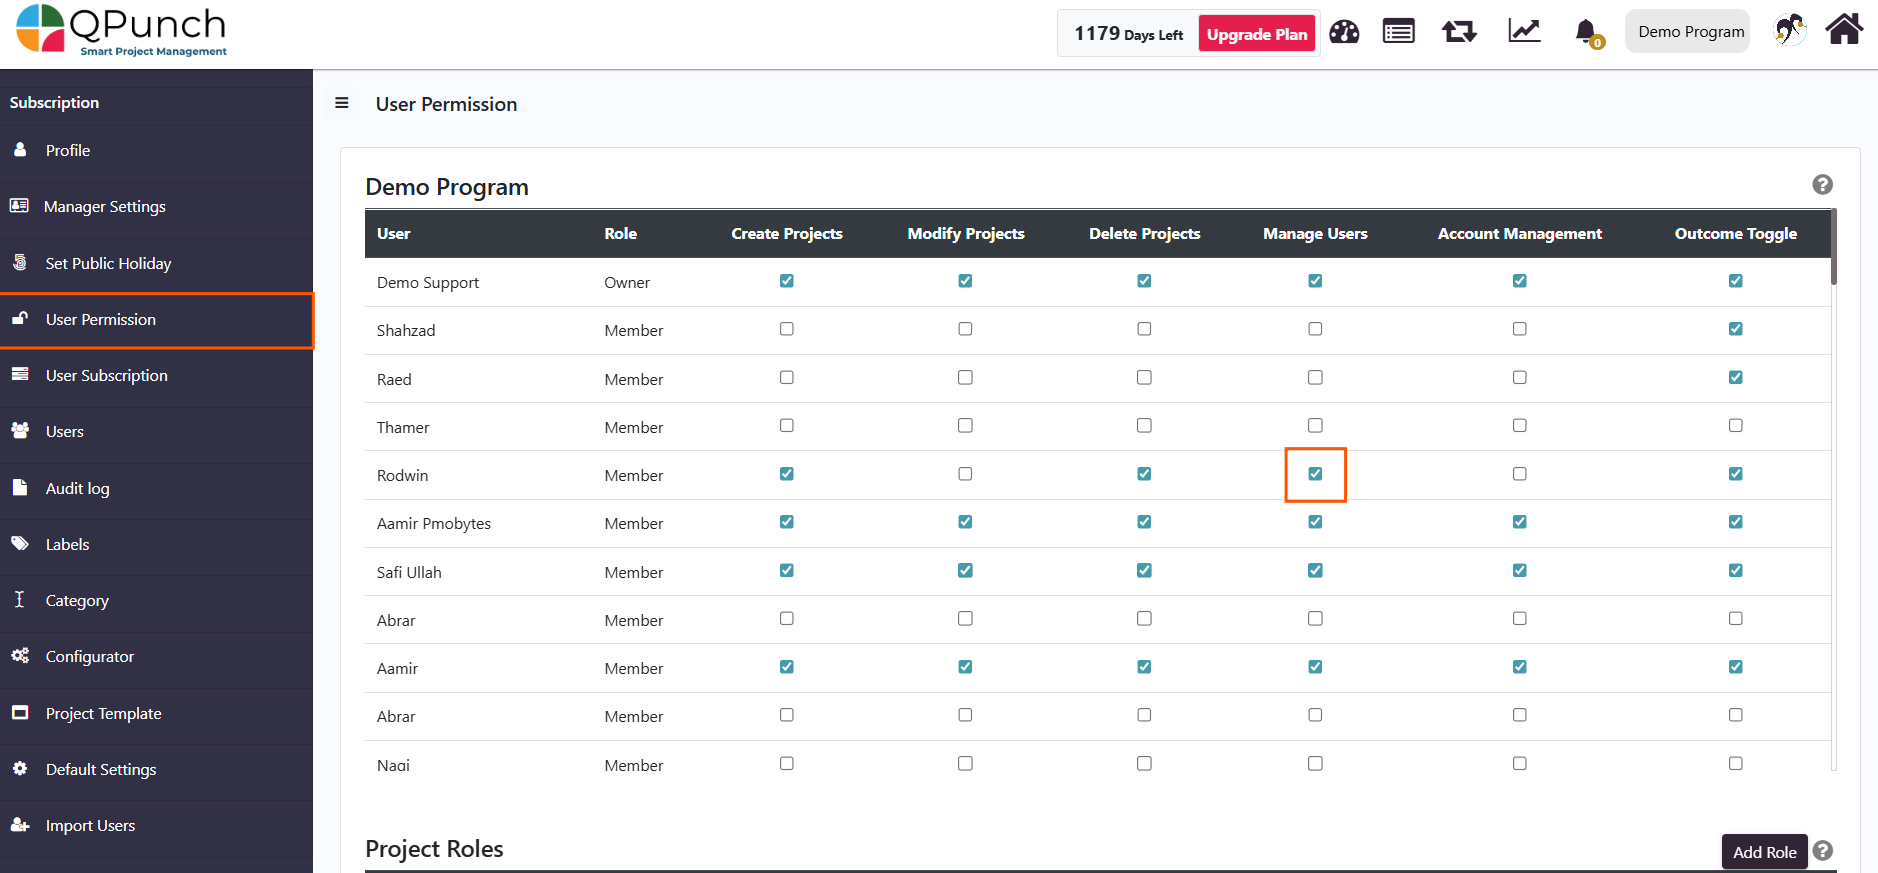Click the Upgrade Plan button

coord(1256,34)
